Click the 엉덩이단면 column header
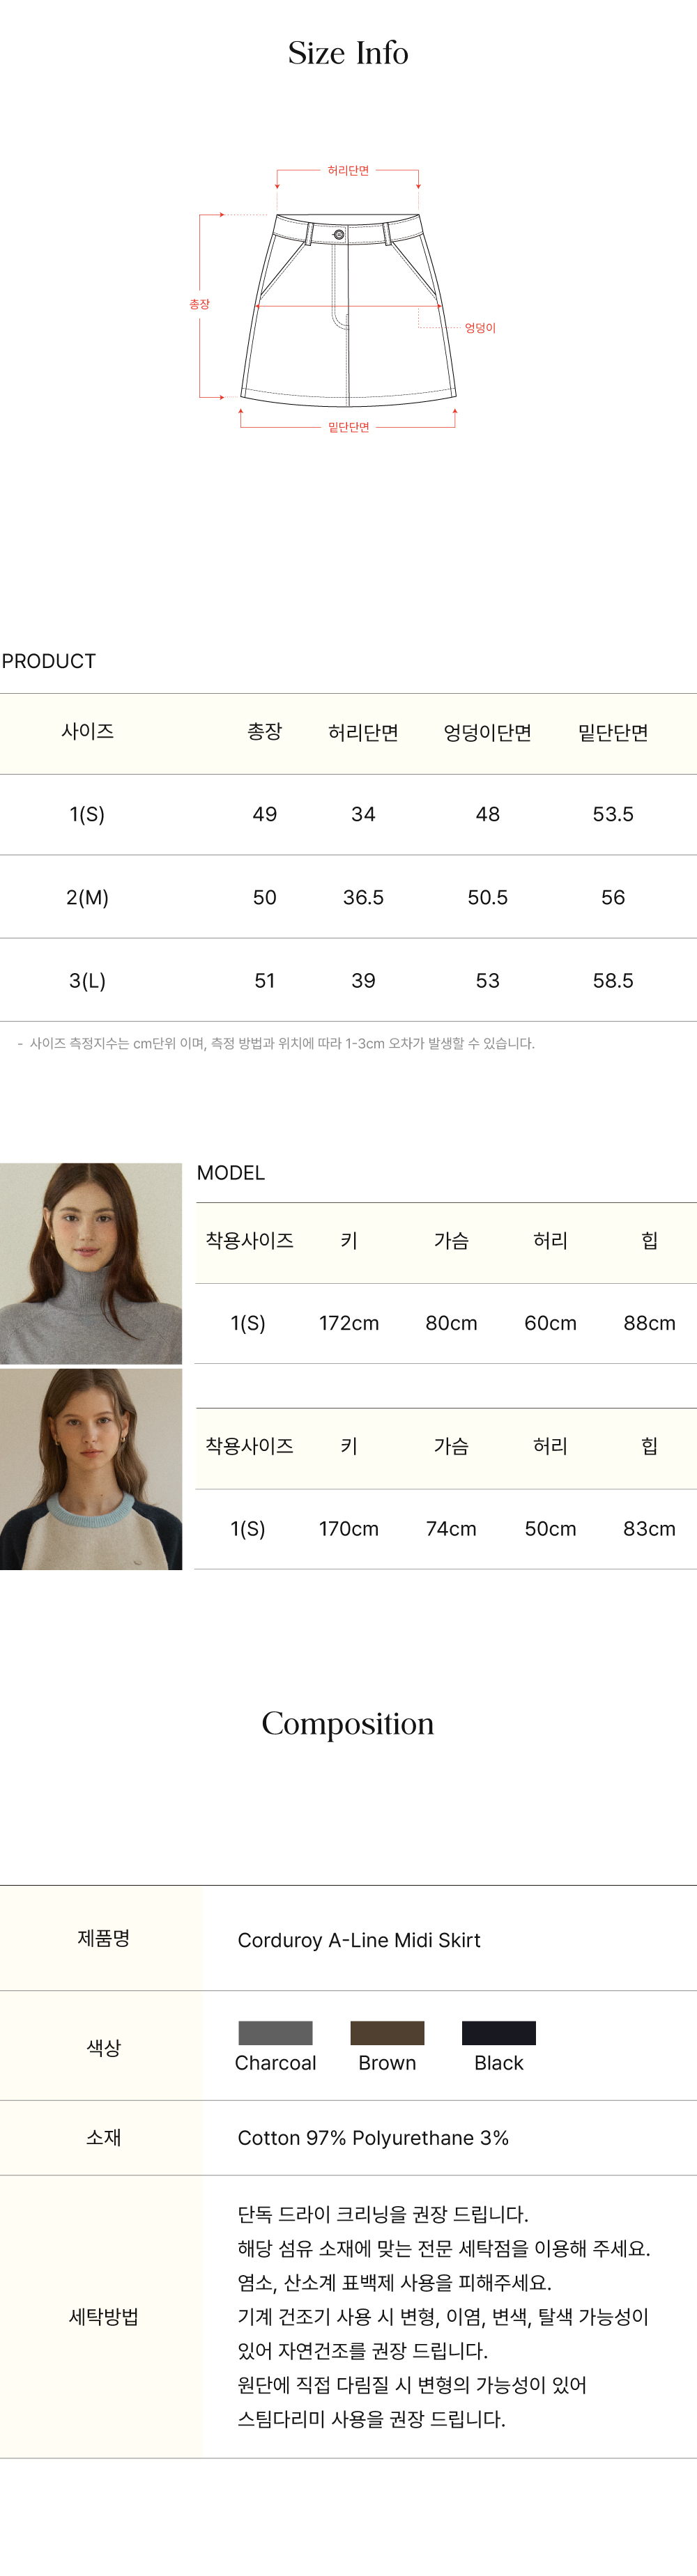 coord(487,733)
